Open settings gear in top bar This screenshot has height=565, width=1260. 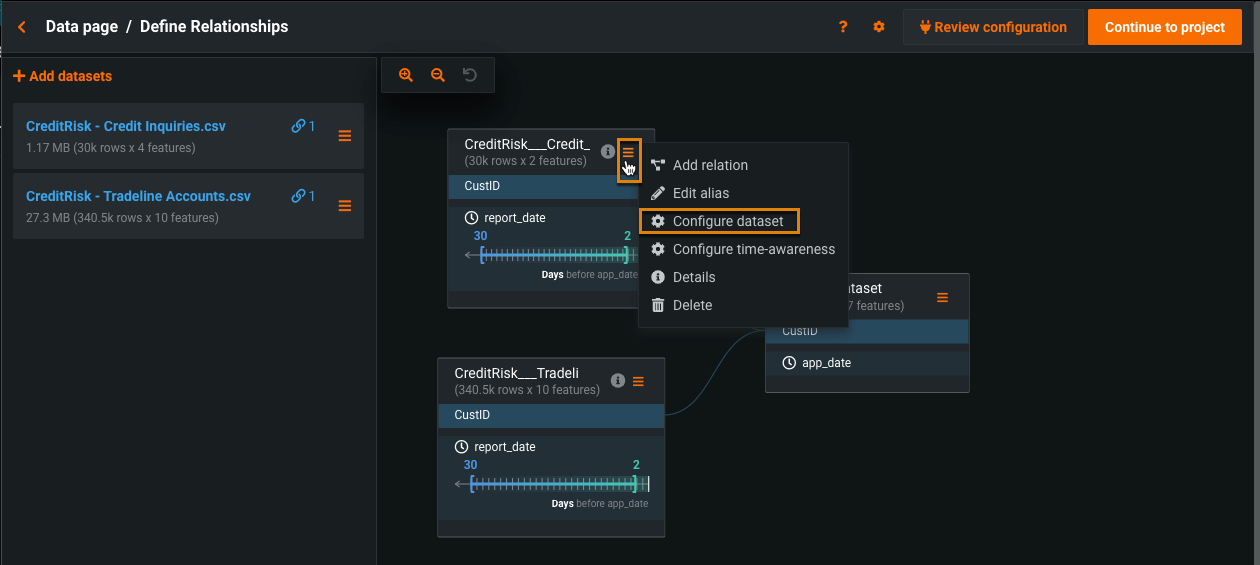[x=879, y=27]
